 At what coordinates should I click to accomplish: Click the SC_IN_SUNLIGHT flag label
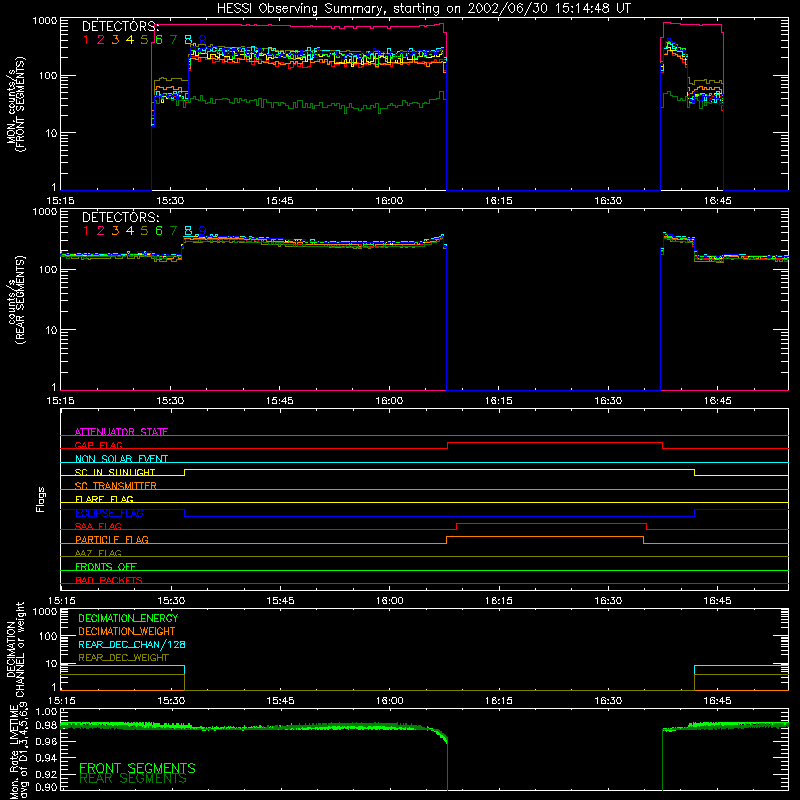[115, 472]
